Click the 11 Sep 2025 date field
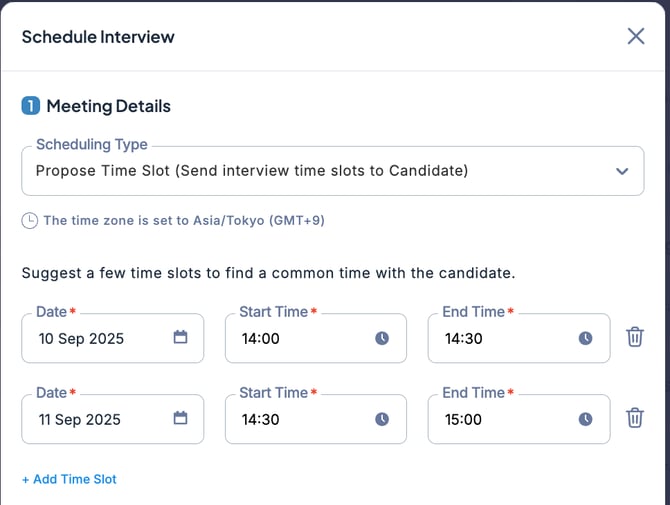Image resolution: width=670 pixels, height=505 pixels. pos(95,419)
